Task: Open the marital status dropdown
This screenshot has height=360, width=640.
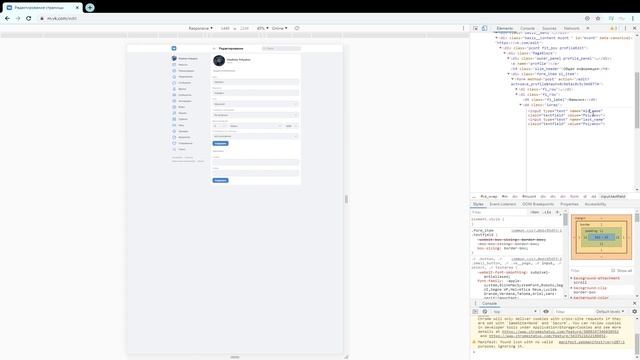Action: (x=256, y=115)
